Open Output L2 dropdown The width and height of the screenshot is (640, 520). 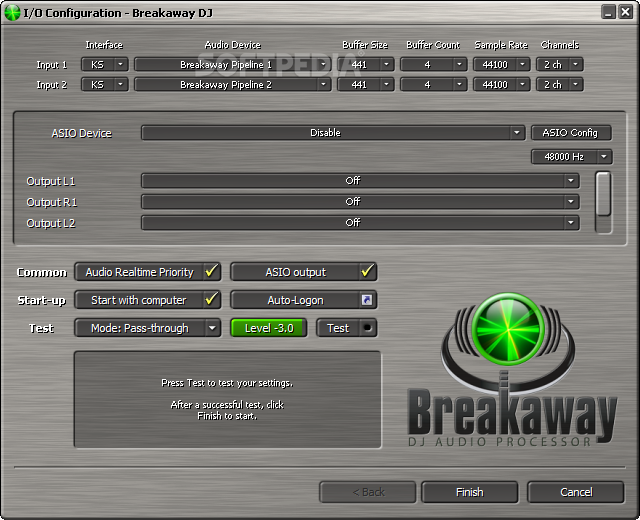point(360,223)
